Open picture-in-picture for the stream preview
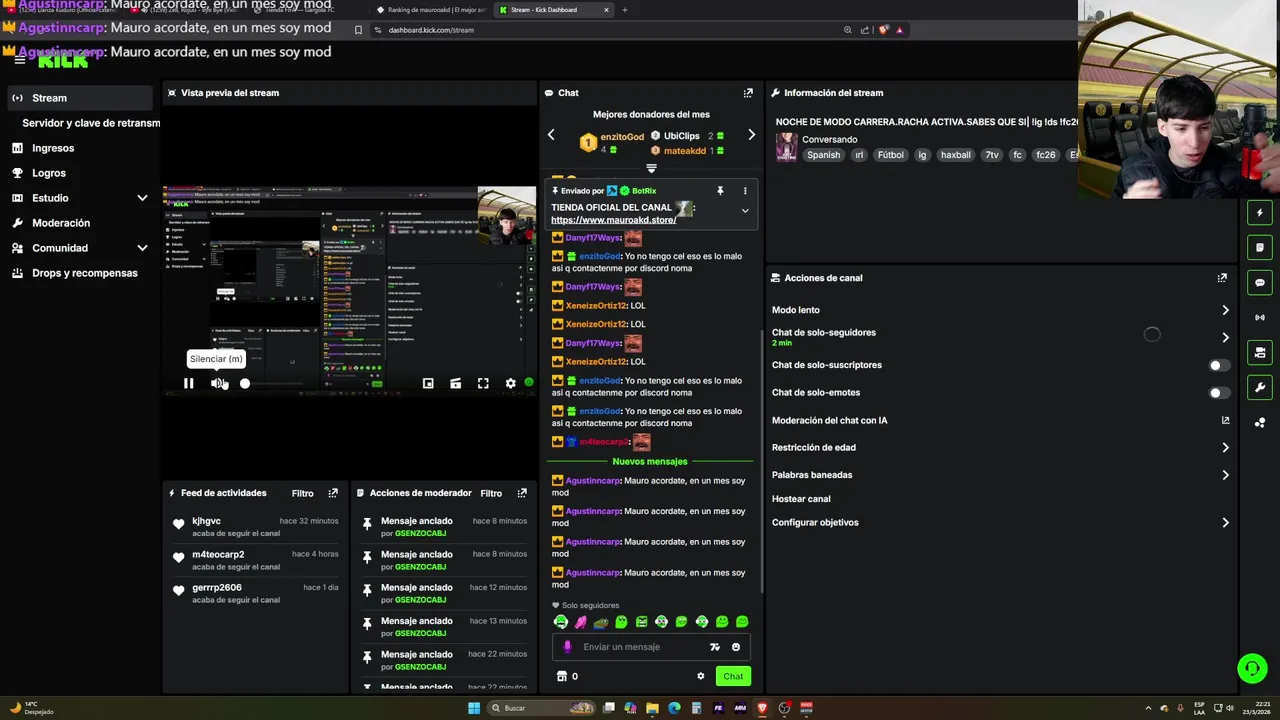1280x720 pixels. [x=428, y=383]
